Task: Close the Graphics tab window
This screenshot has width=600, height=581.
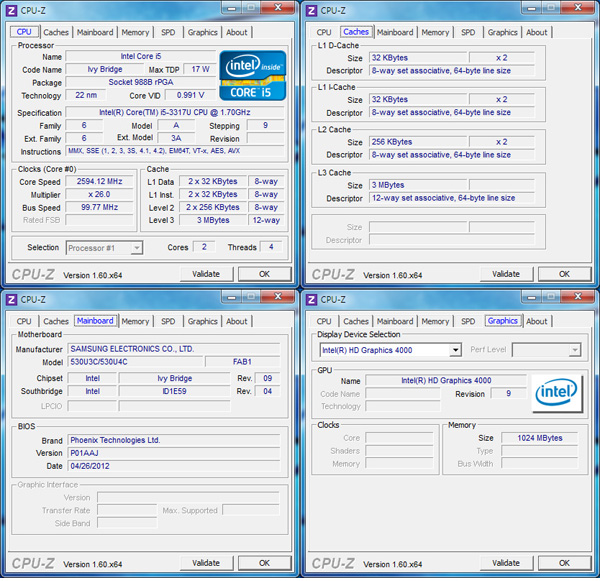Action: point(579,297)
